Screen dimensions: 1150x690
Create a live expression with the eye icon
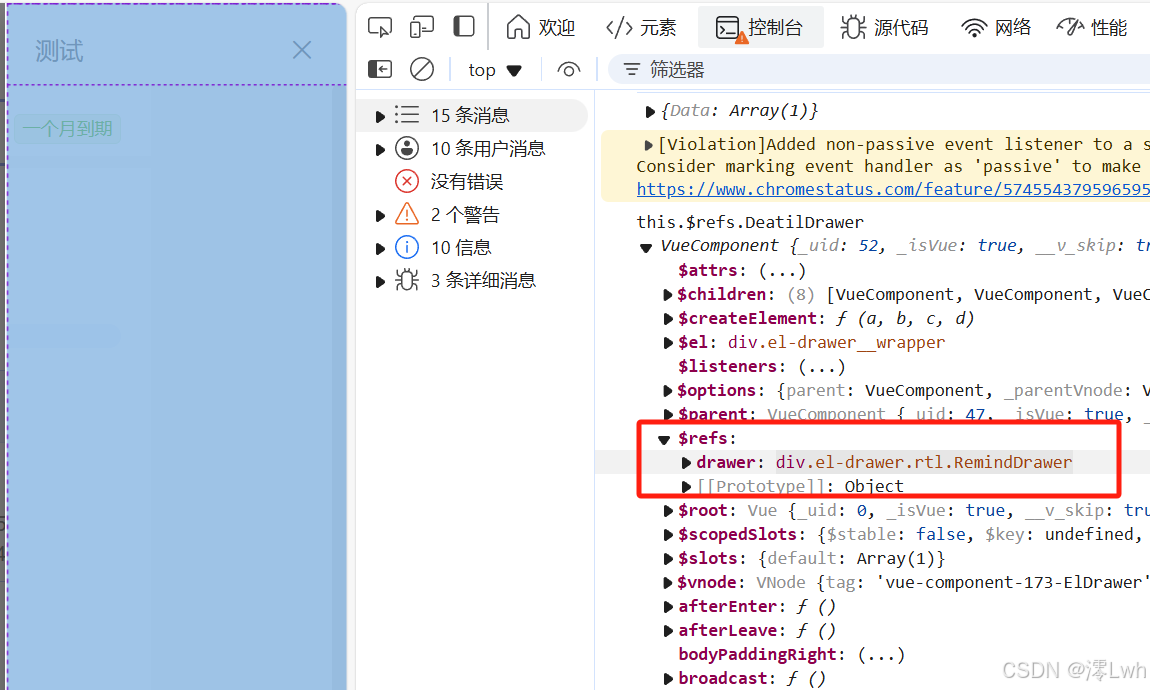[x=568, y=70]
